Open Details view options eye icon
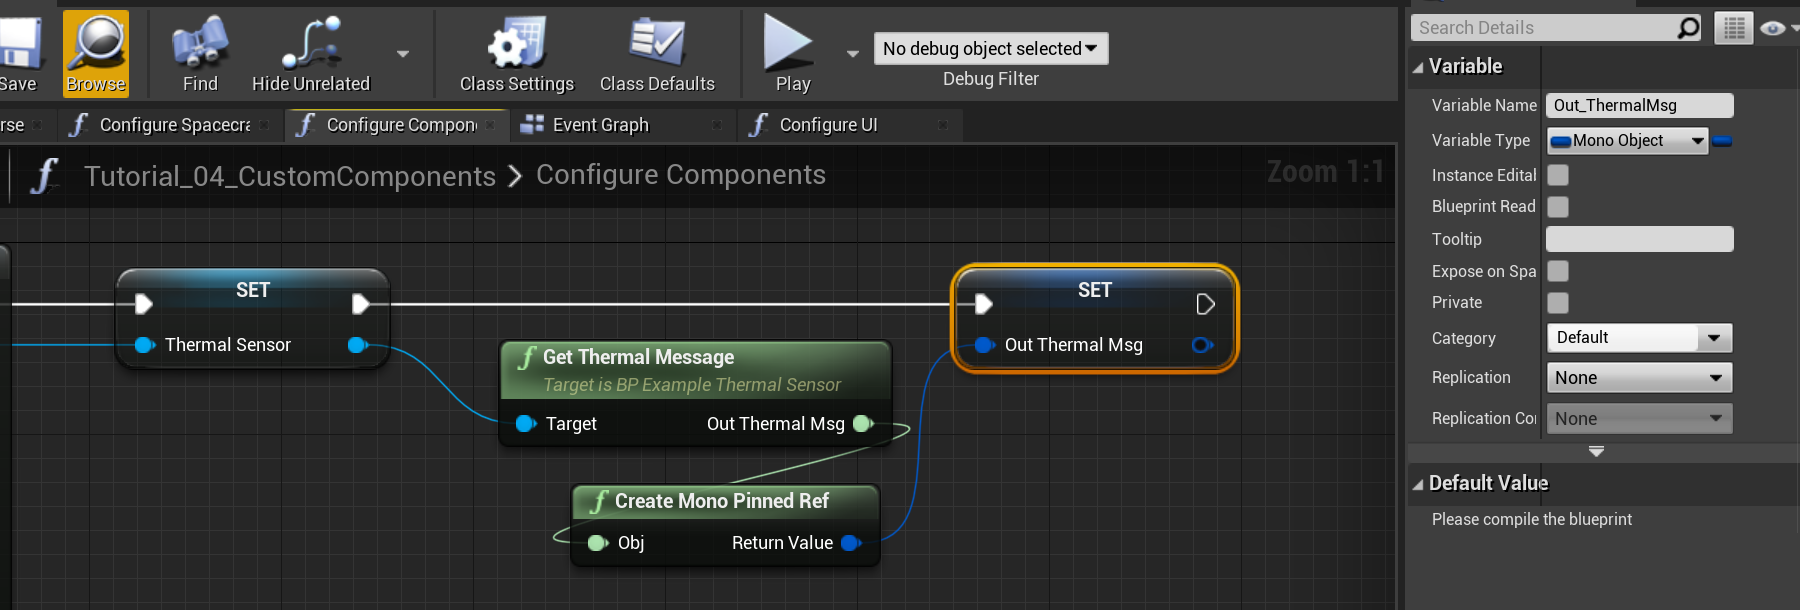Viewport: 1800px width, 610px height. (1773, 28)
